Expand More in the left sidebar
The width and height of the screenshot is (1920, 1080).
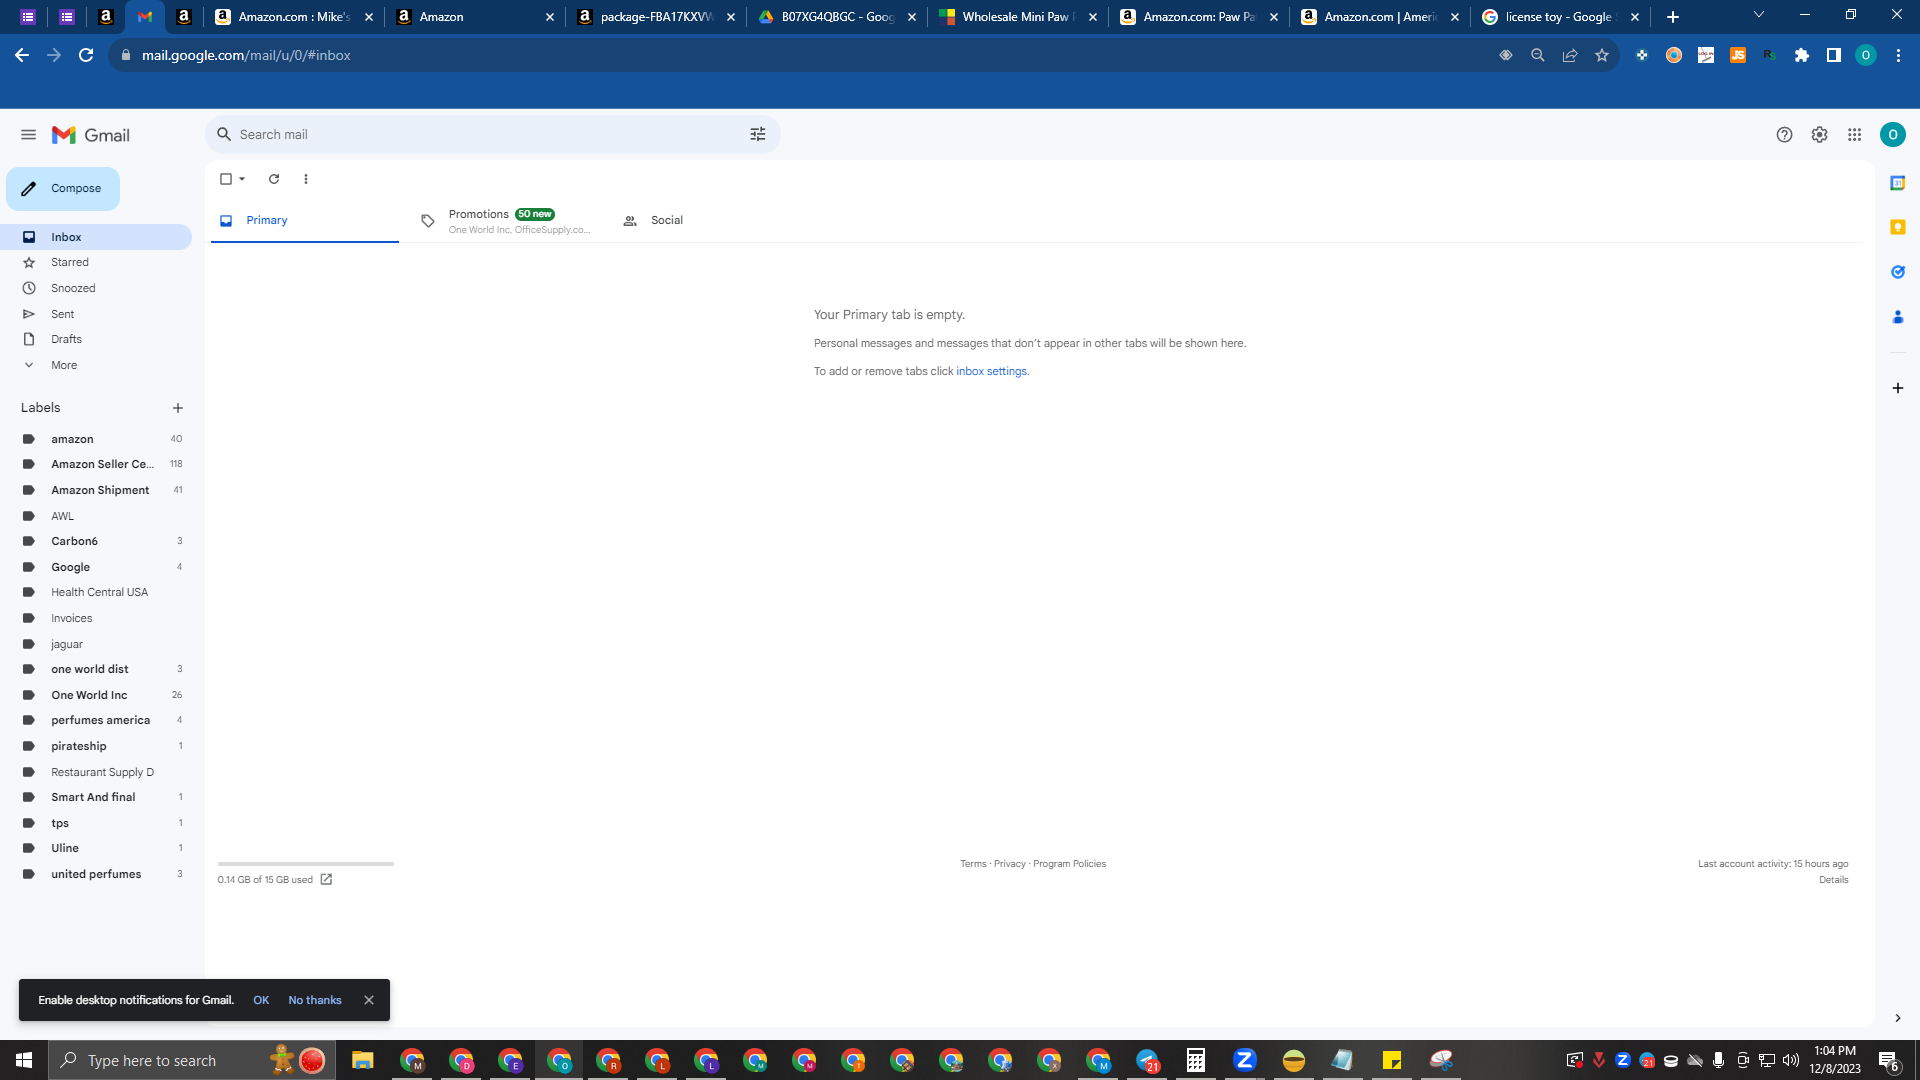point(64,365)
